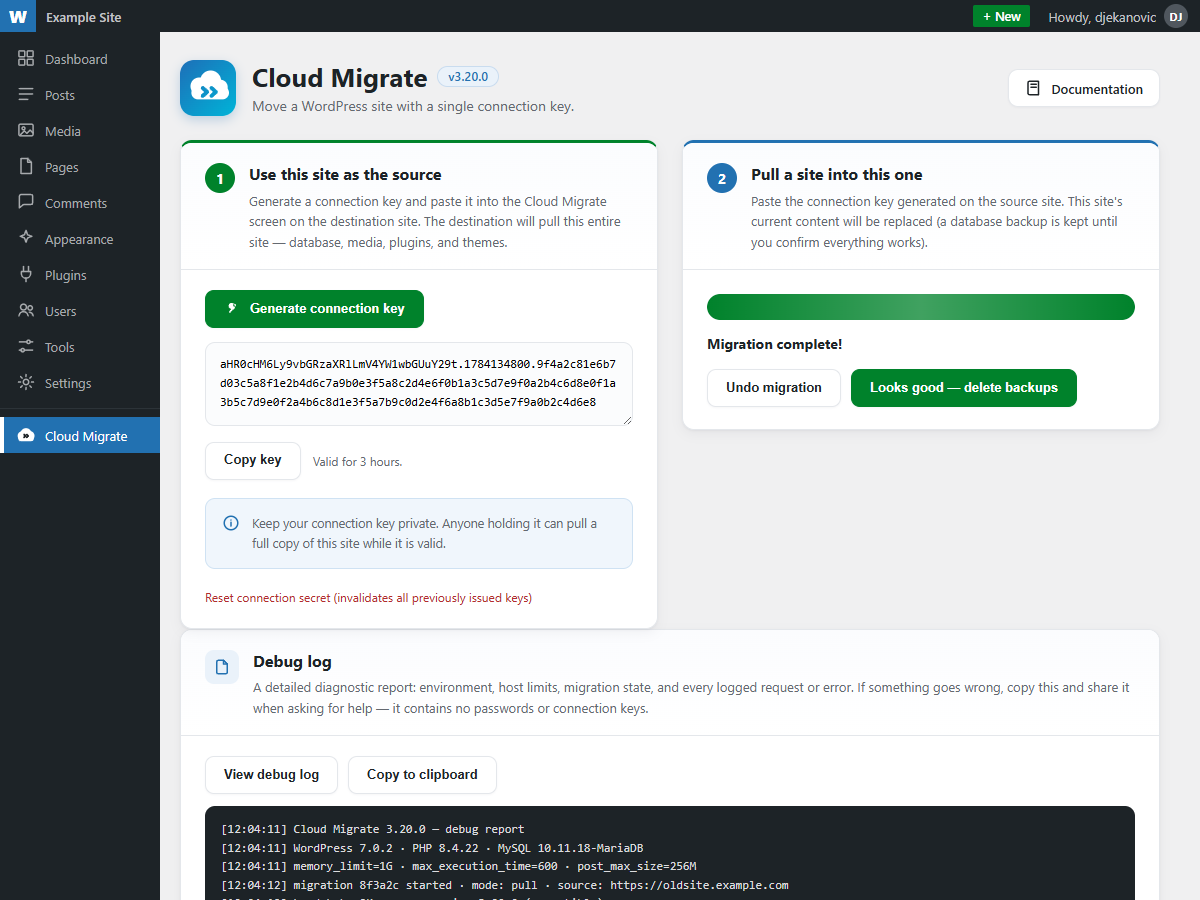Click the Copy key button
1200x900 pixels.
tap(253, 460)
